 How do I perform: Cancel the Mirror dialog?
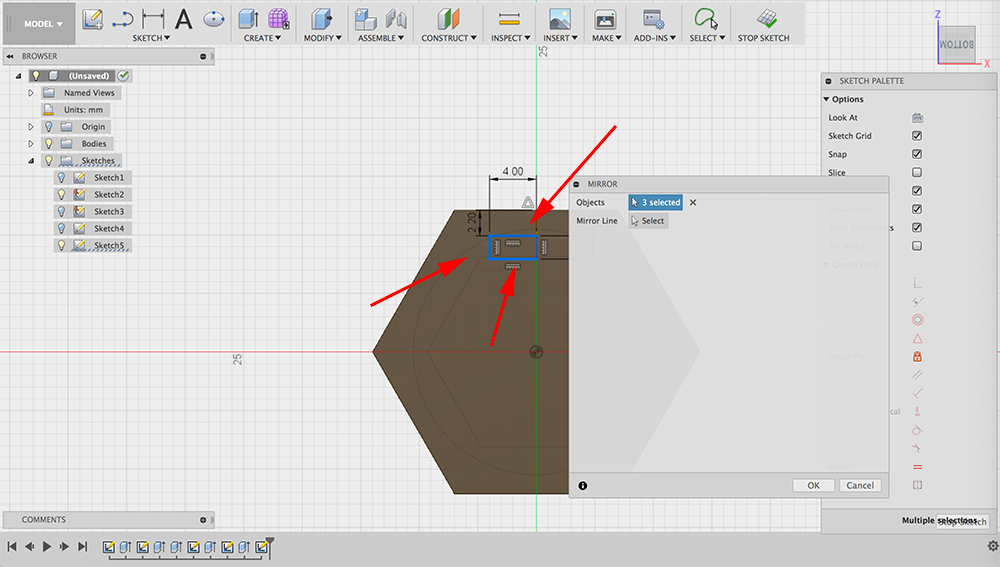[860, 485]
